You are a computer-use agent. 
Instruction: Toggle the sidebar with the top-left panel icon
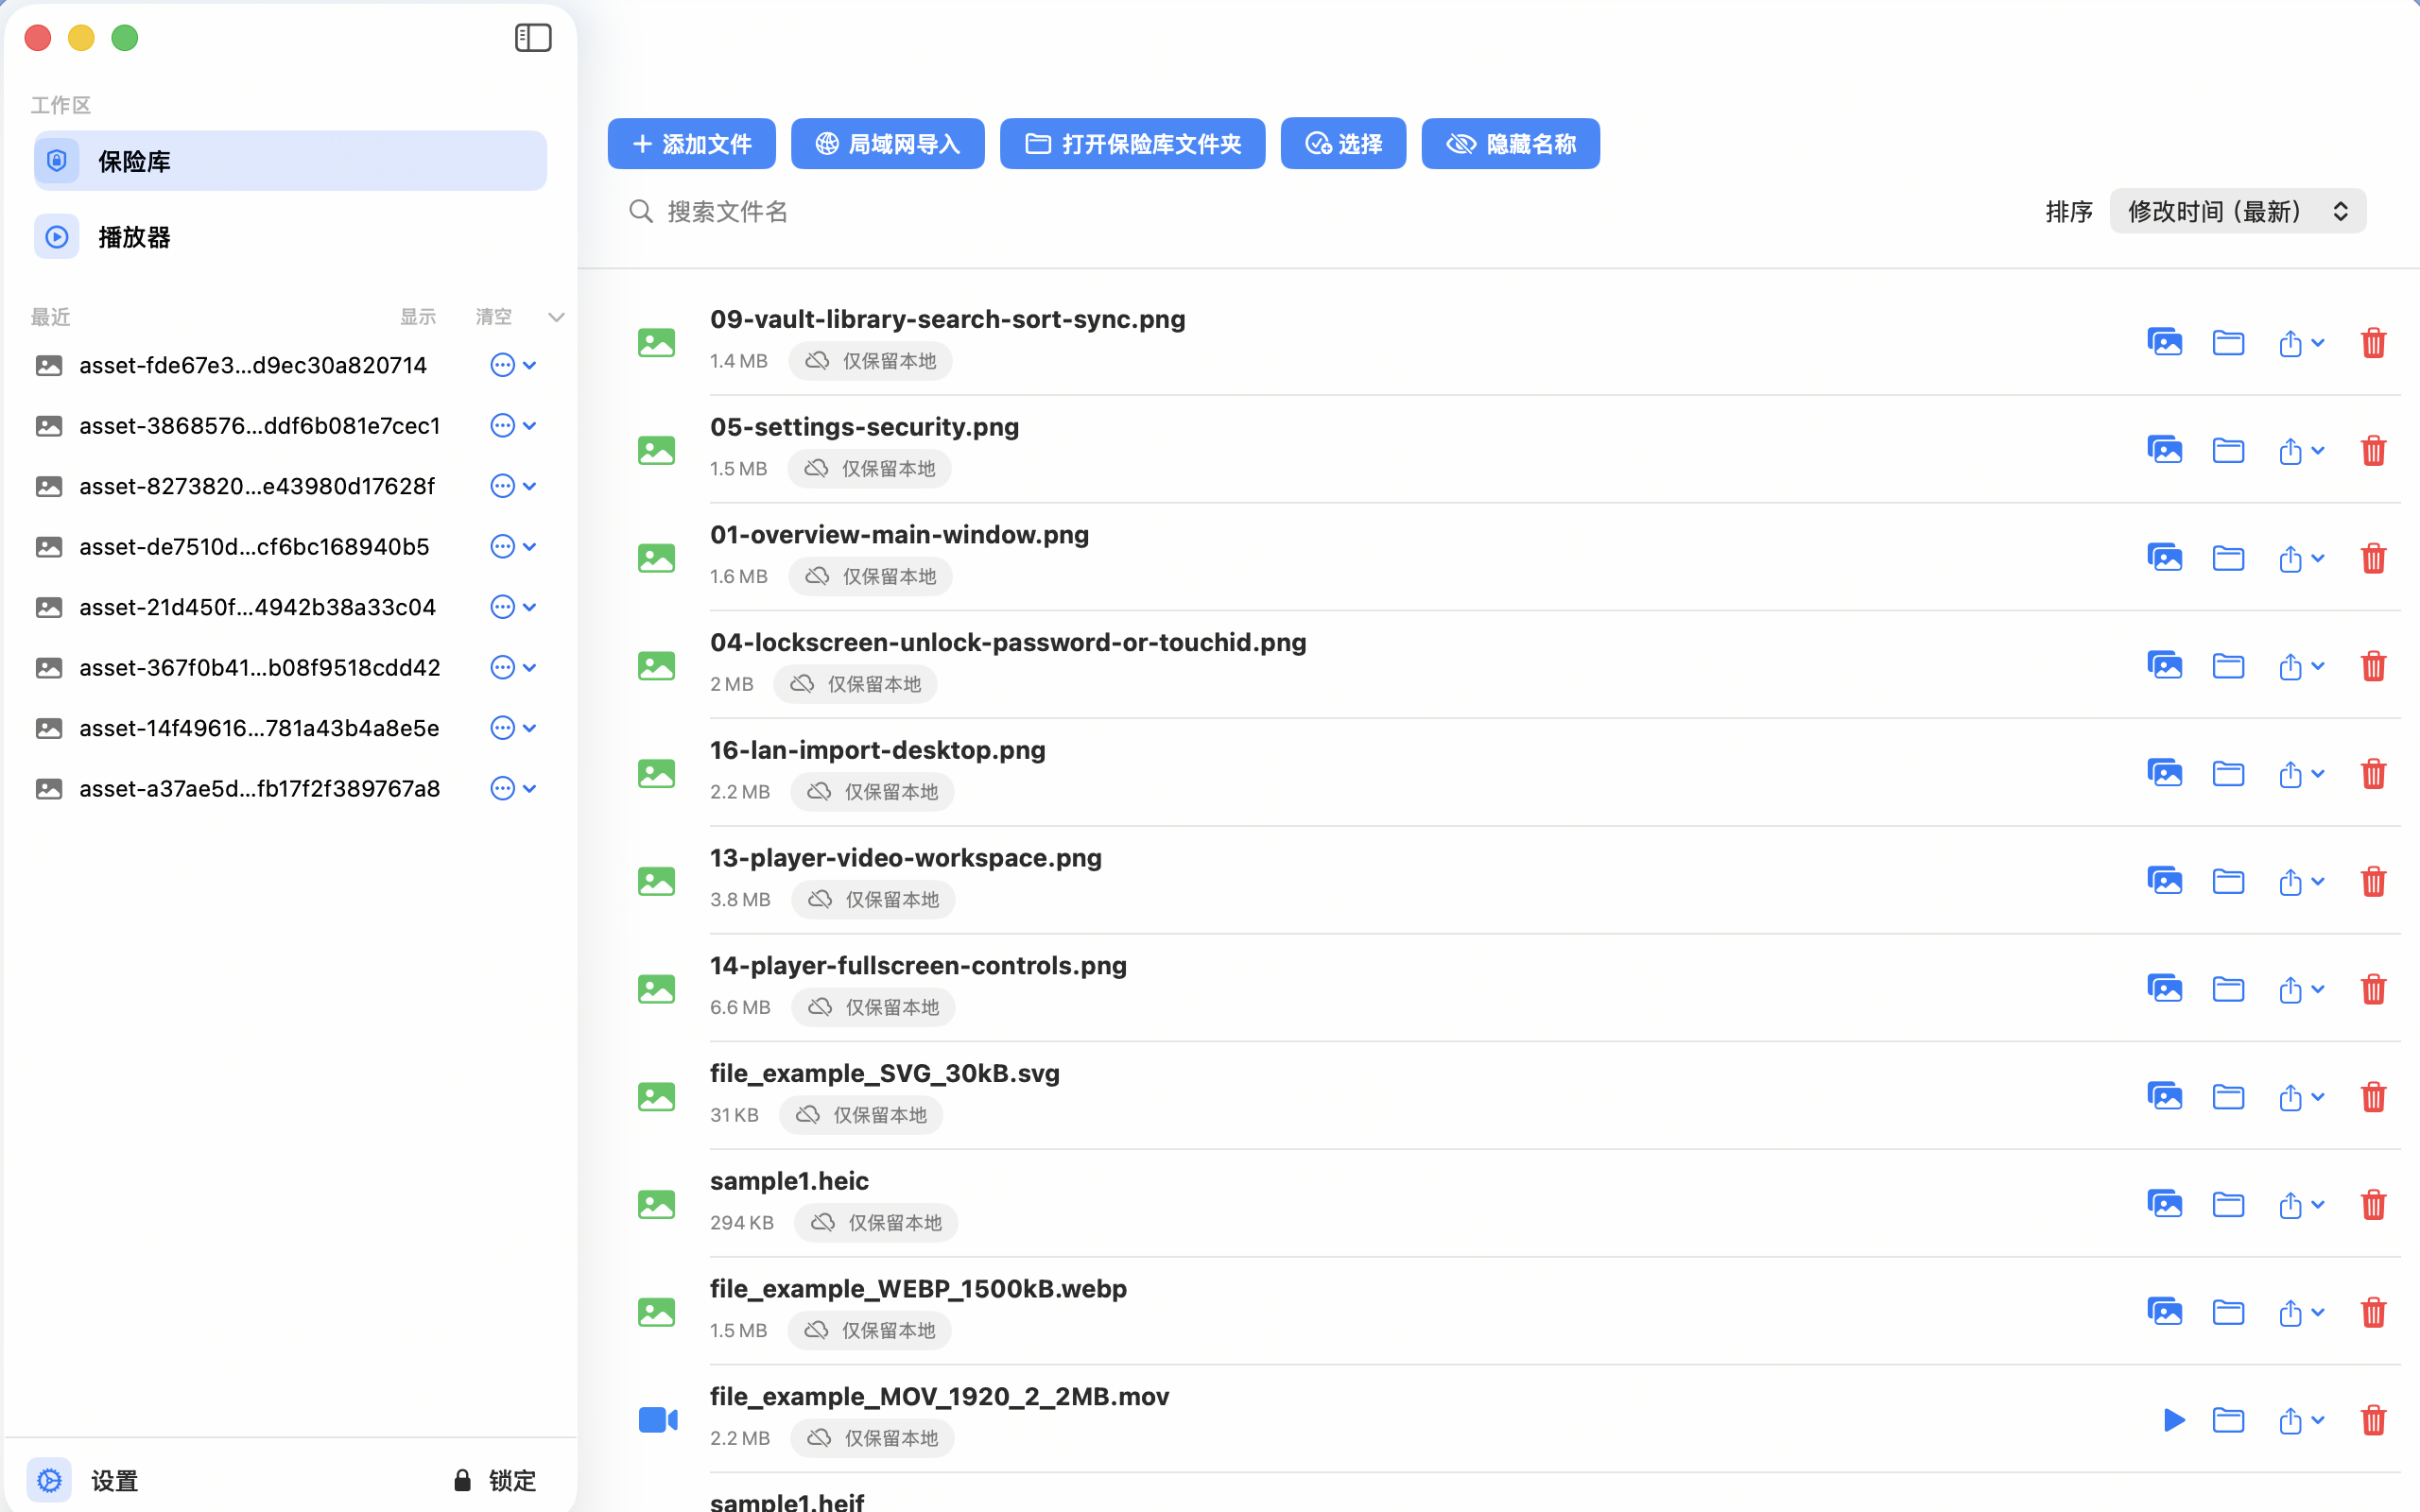point(533,37)
